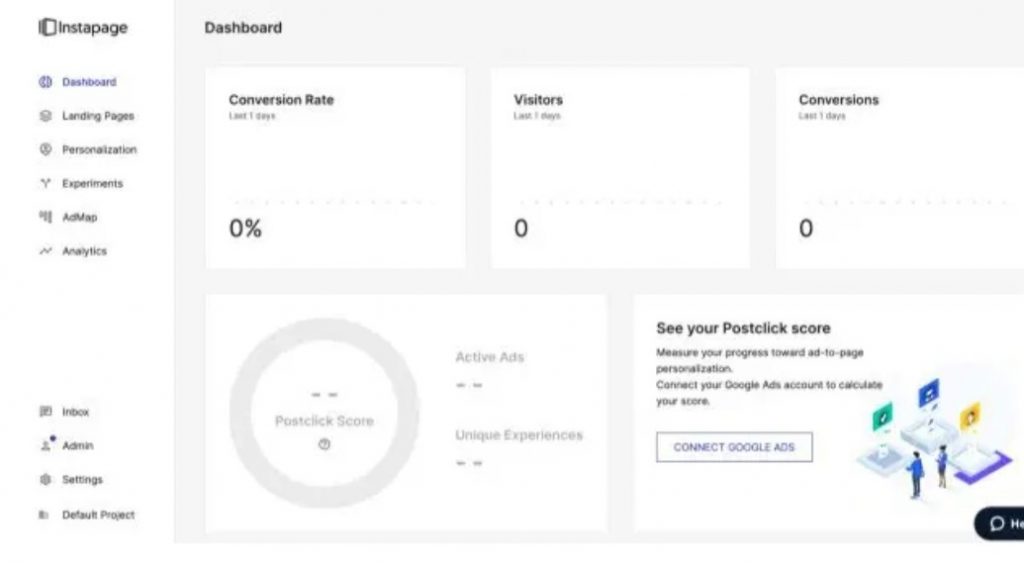Select the Visitors stat card
Image resolution: width=1024 pixels, height=563 pixels.
click(620, 168)
